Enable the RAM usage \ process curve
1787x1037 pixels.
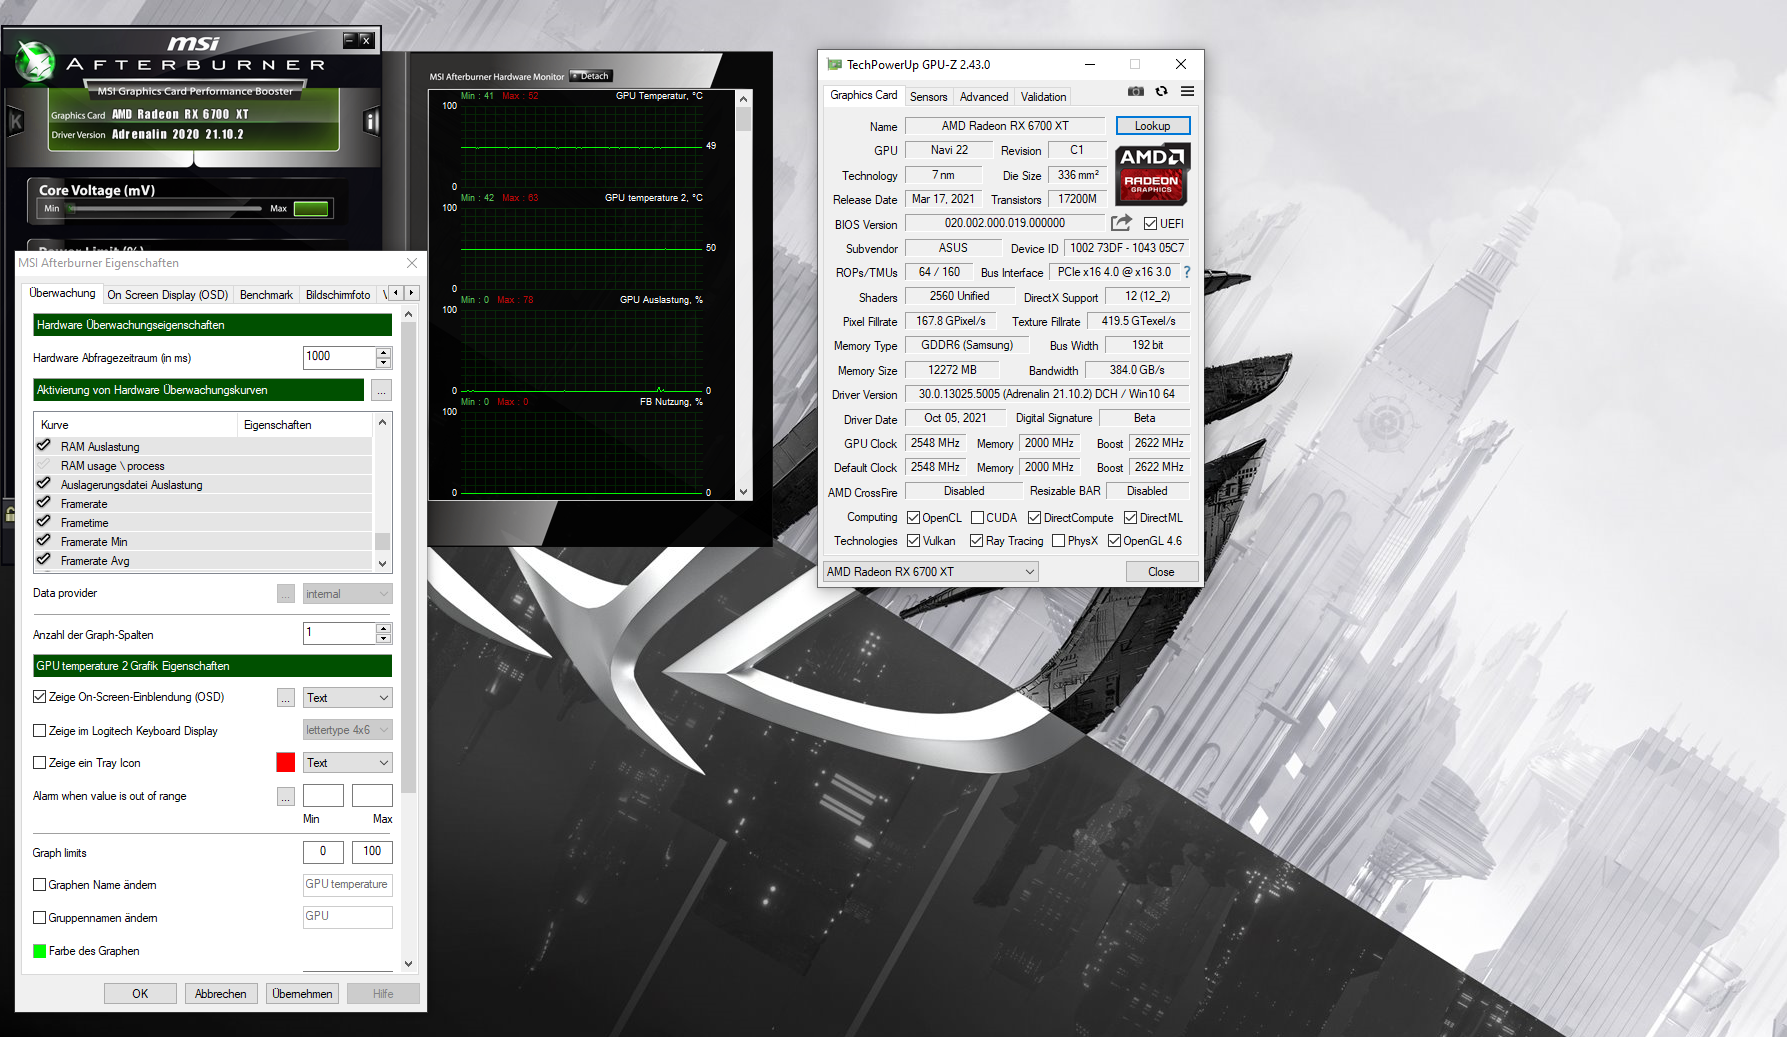(x=44, y=465)
